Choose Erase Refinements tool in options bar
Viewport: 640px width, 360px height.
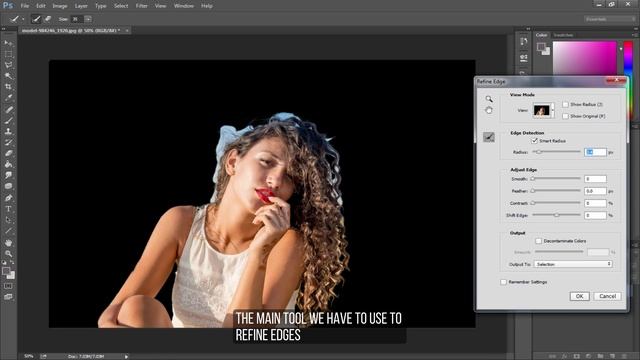(48, 19)
